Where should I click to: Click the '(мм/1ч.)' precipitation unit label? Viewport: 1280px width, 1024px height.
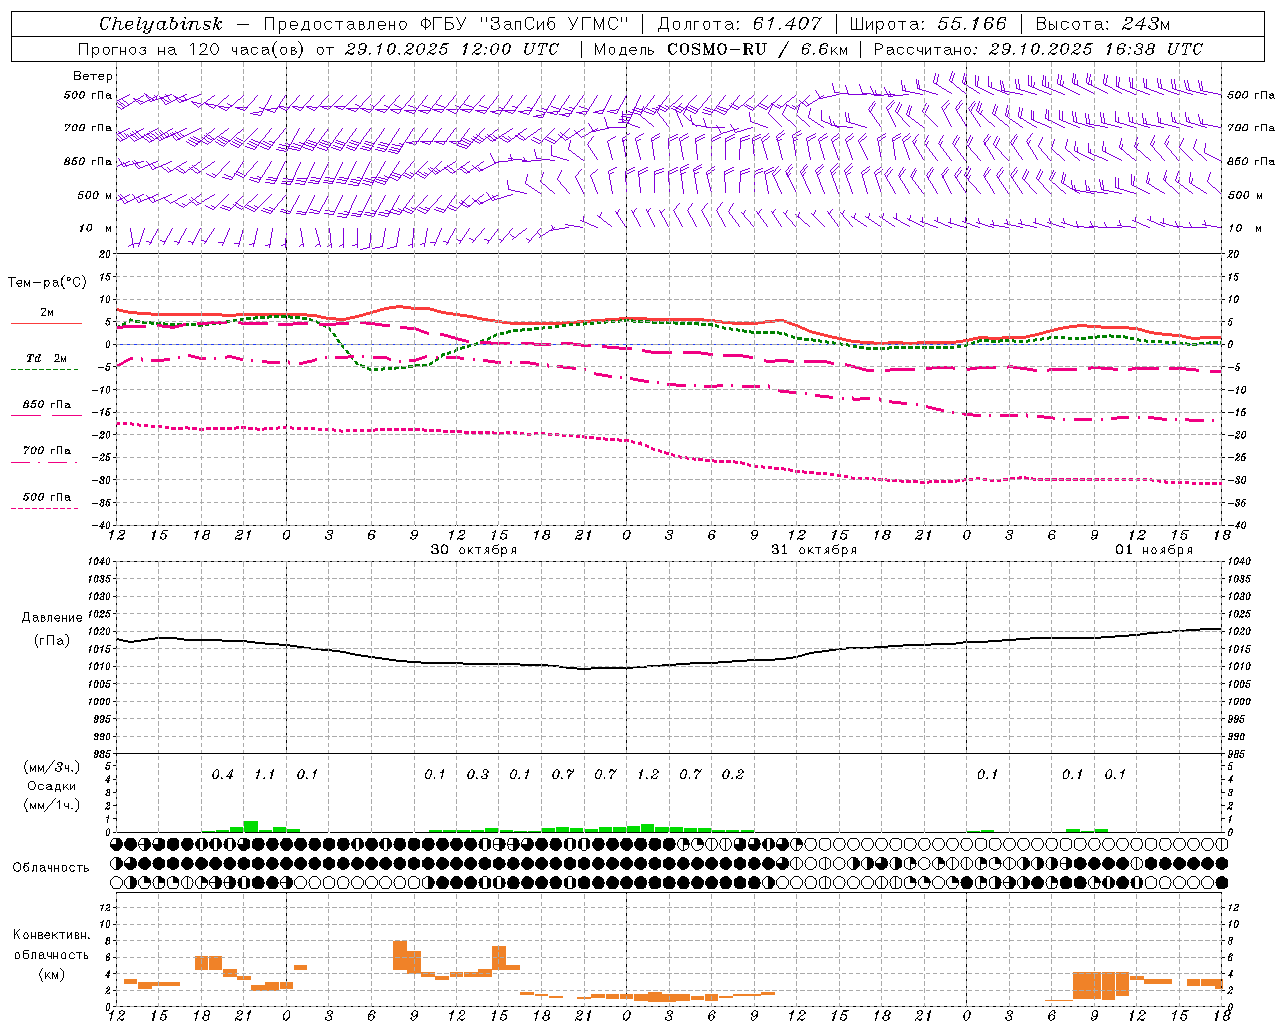(x=52, y=805)
